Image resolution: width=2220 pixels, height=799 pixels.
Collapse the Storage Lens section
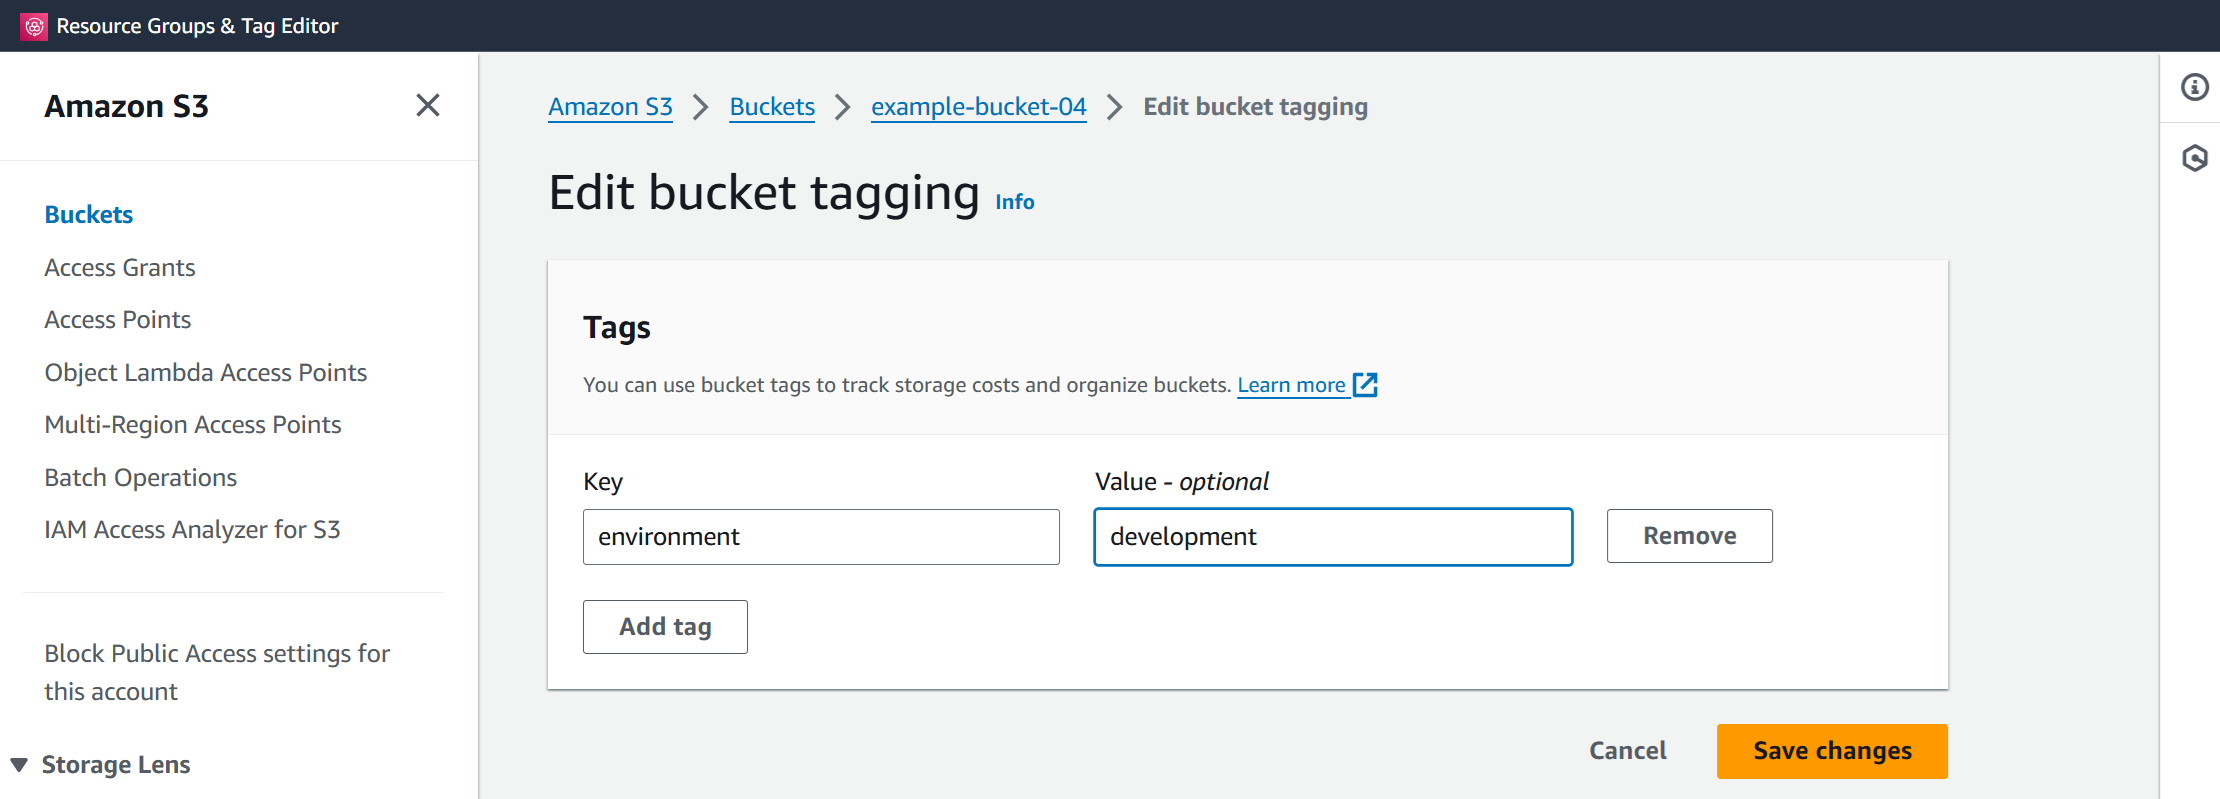click(19, 765)
